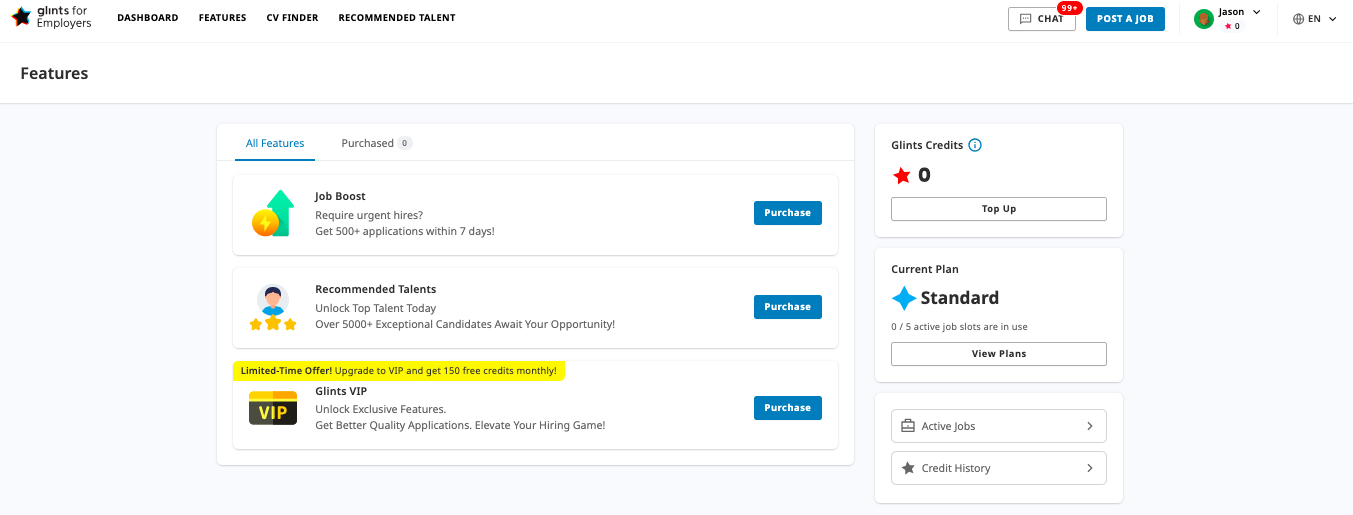This screenshot has width=1353, height=515.
Task: Click the Glints VIP badge icon
Action: (273, 408)
